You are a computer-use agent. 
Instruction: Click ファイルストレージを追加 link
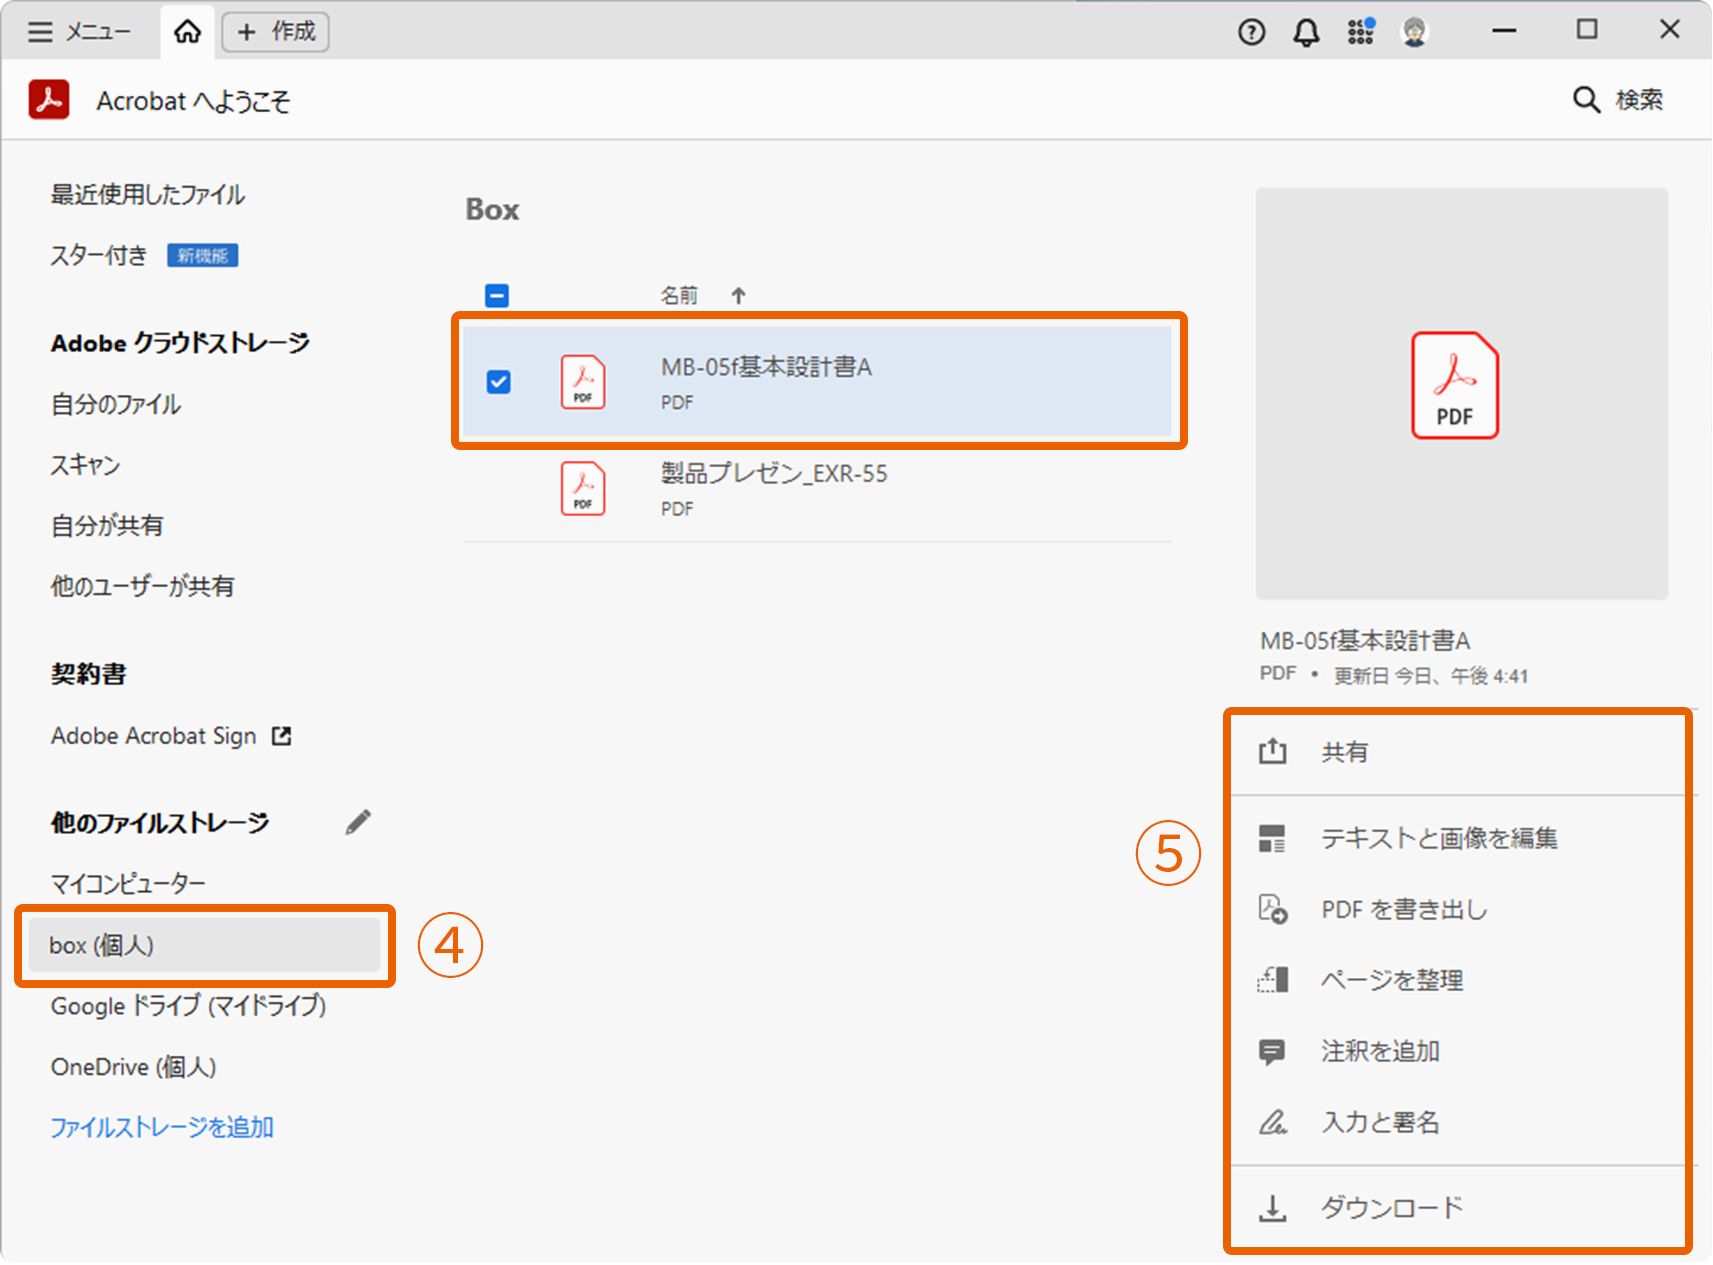(162, 1127)
